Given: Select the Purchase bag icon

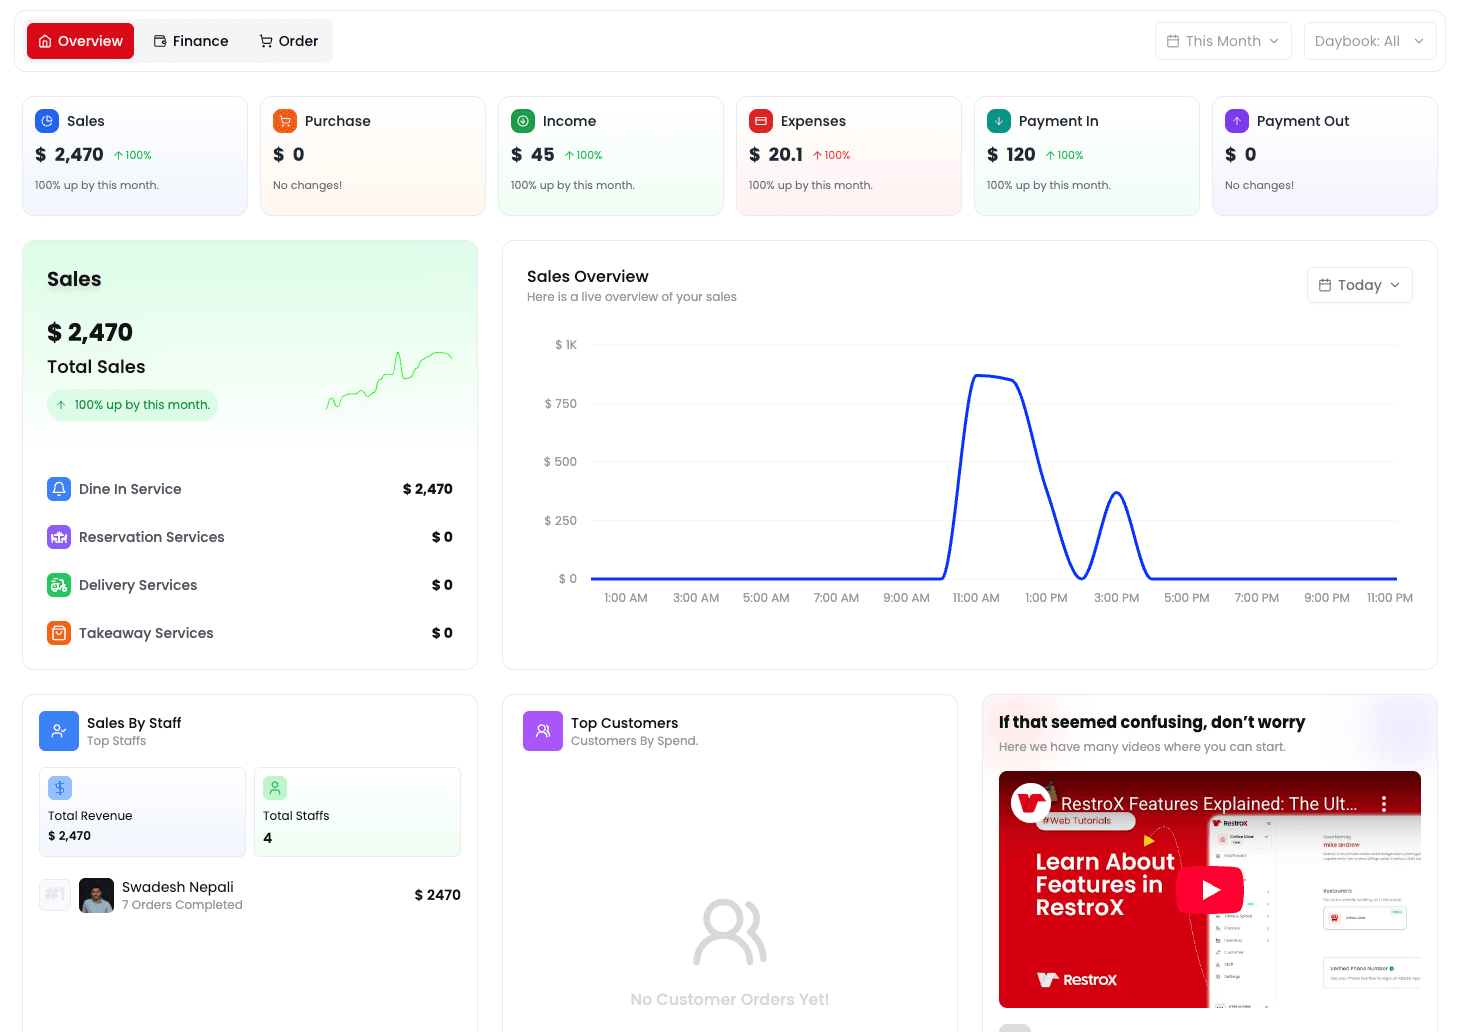Looking at the screenshot, I should tap(285, 120).
